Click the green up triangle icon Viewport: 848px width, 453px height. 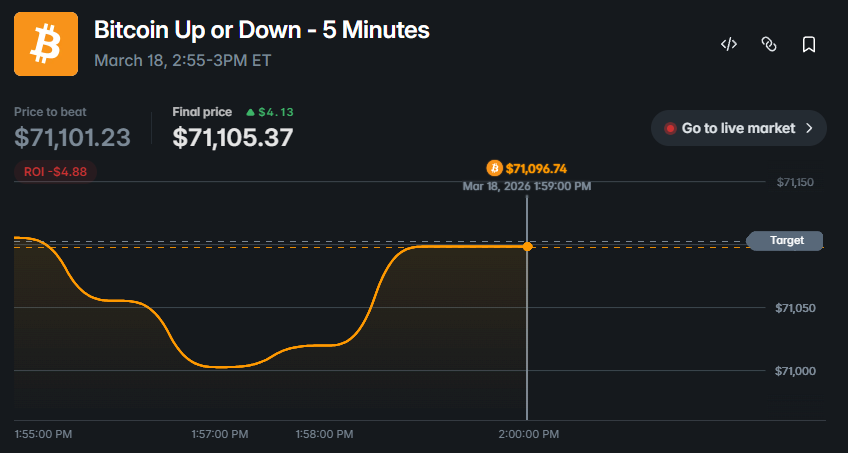tap(250, 112)
